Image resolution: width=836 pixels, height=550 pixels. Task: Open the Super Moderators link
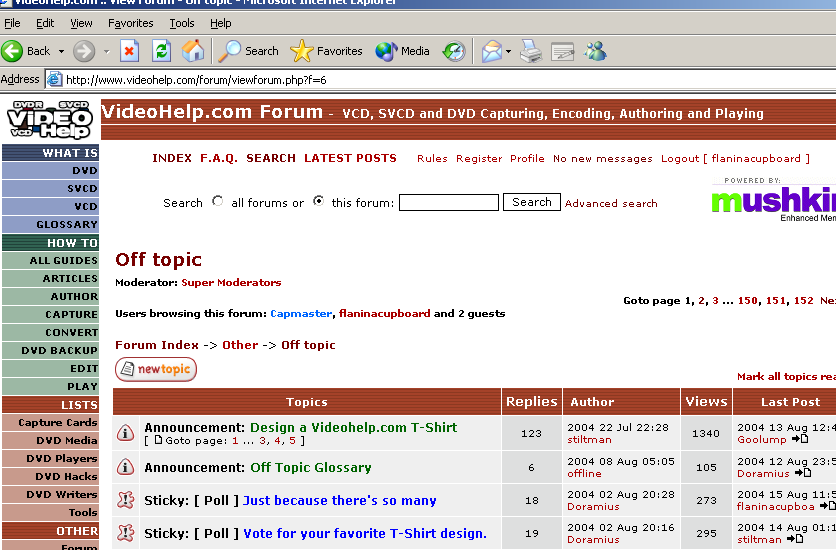[231, 282]
